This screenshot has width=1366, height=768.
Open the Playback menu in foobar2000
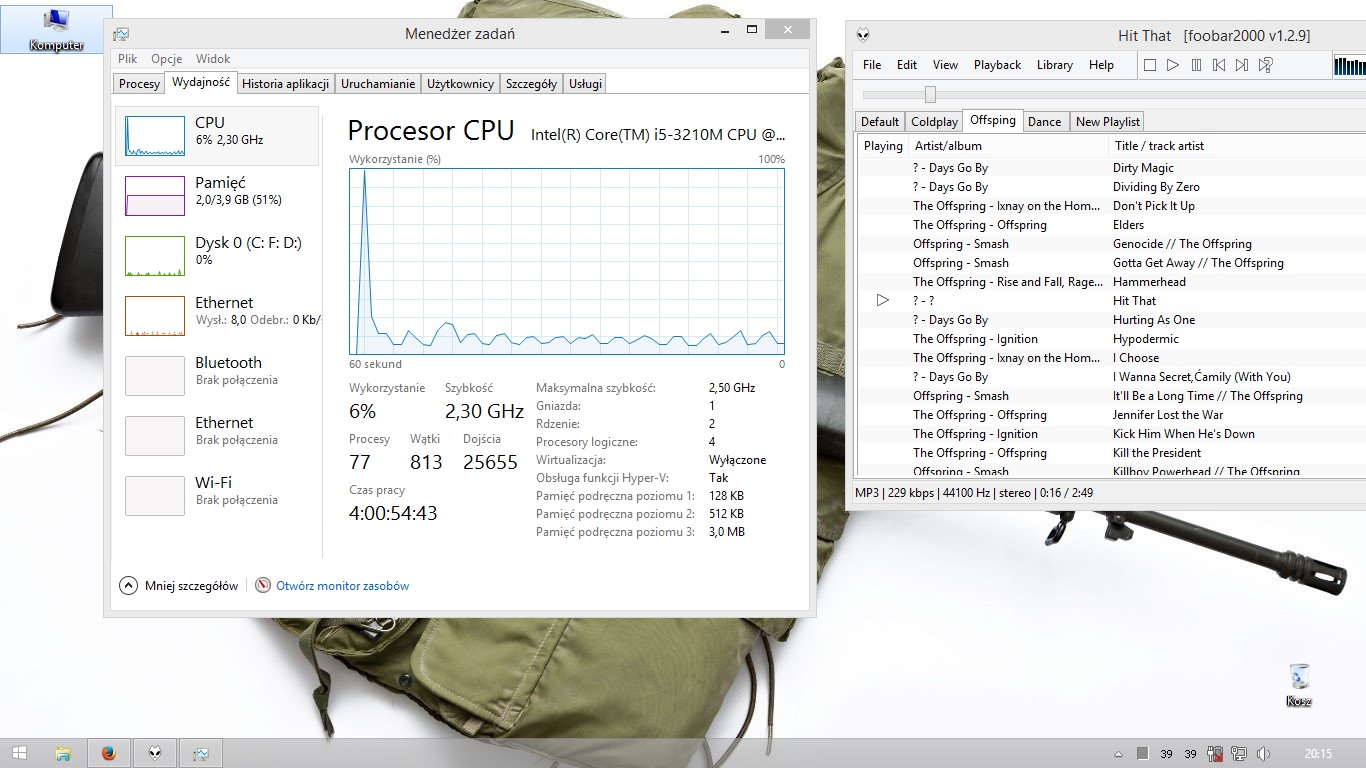tap(998, 65)
